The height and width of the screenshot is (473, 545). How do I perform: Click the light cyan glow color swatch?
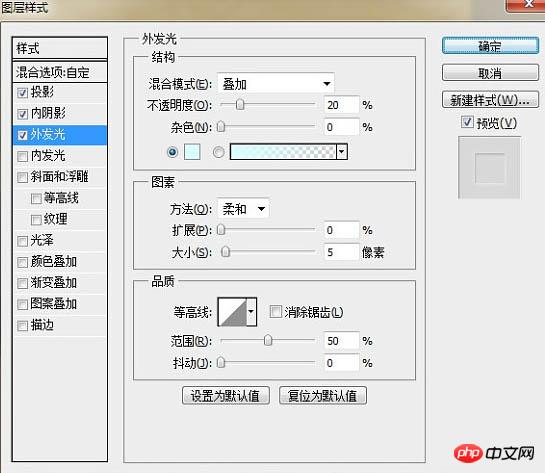192,152
